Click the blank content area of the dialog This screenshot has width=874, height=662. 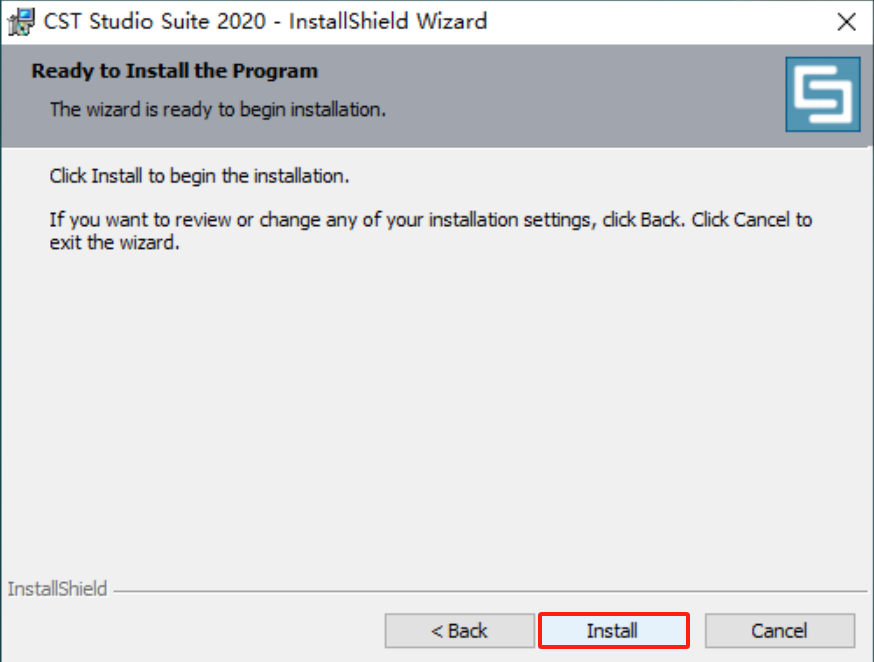pos(435,412)
